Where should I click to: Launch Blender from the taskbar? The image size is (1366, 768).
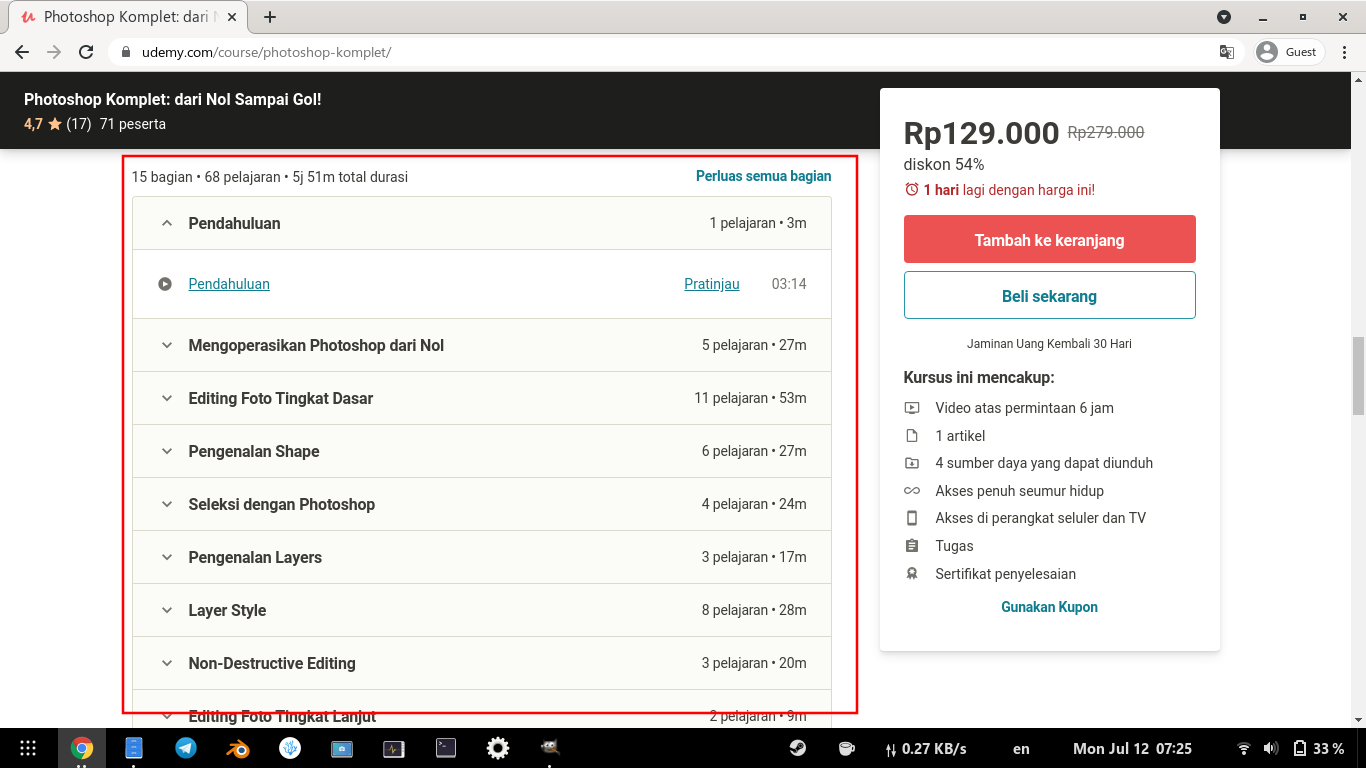tap(237, 748)
